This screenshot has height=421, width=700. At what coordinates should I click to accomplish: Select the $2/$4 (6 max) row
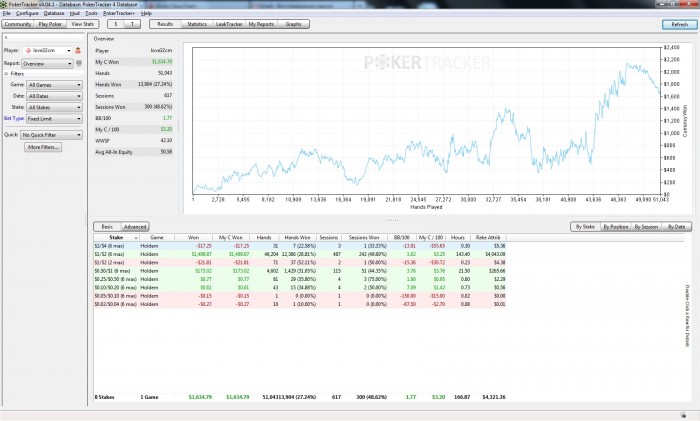coord(300,246)
